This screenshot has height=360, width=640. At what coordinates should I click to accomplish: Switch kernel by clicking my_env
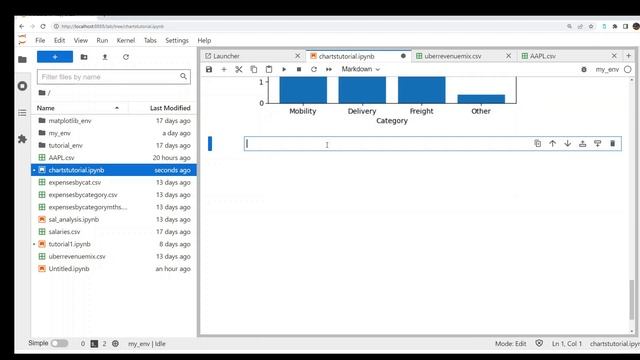[607, 70]
